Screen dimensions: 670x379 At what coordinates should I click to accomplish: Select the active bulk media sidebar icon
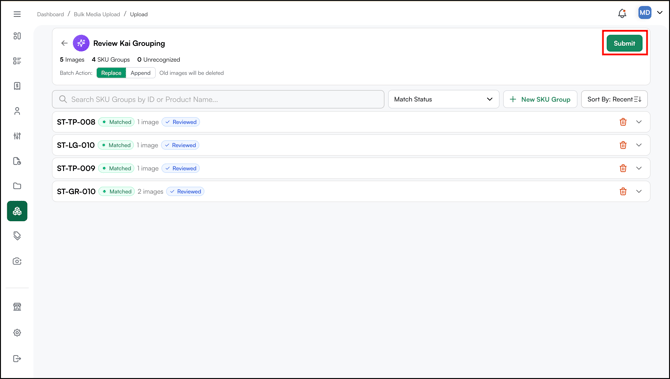tap(17, 211)
